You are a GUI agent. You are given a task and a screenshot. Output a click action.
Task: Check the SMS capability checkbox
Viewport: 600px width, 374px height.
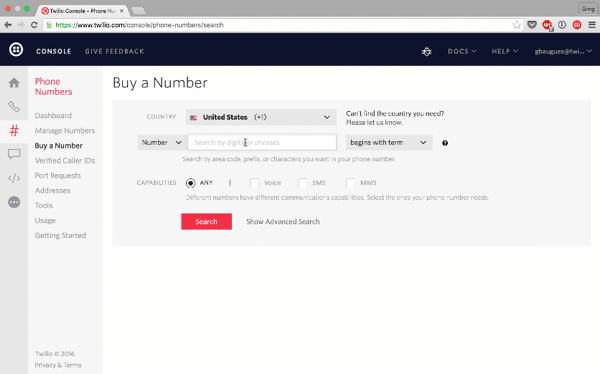[x=303, y=183]
